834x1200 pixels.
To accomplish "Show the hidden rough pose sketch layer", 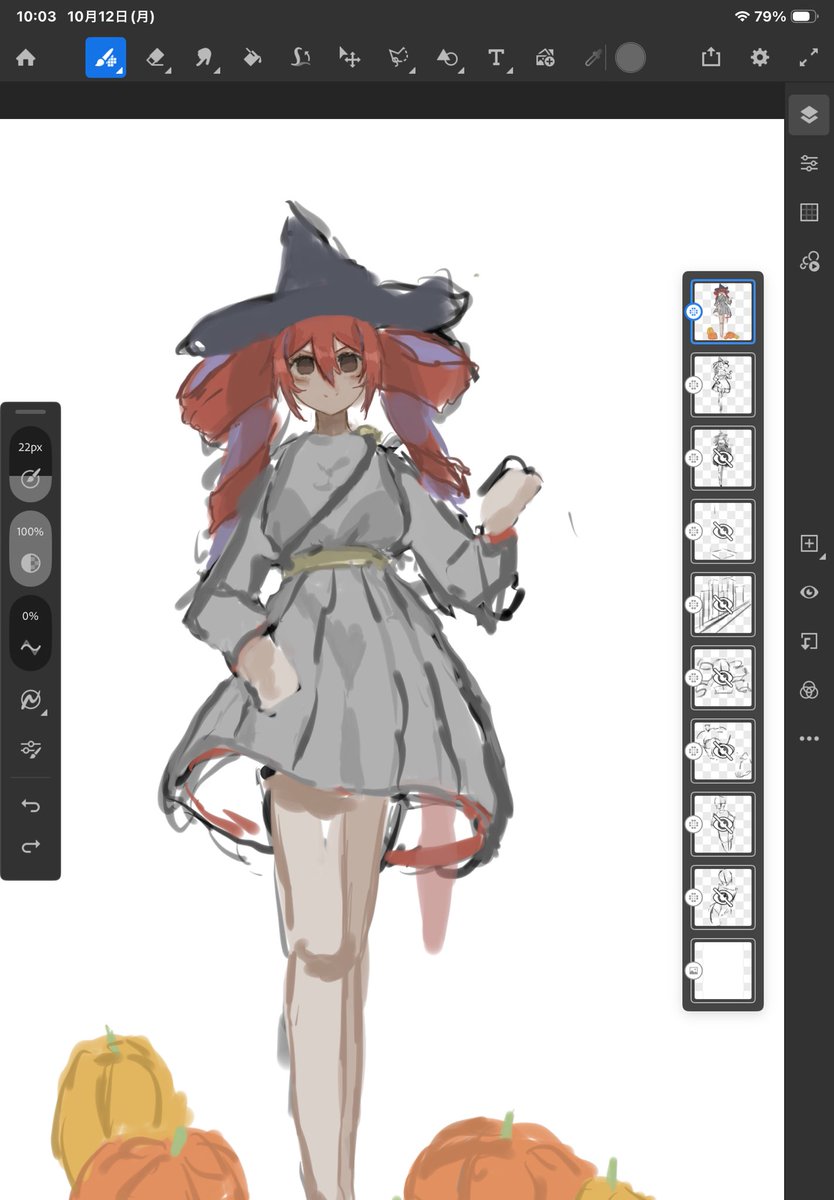I will (723, 898).
